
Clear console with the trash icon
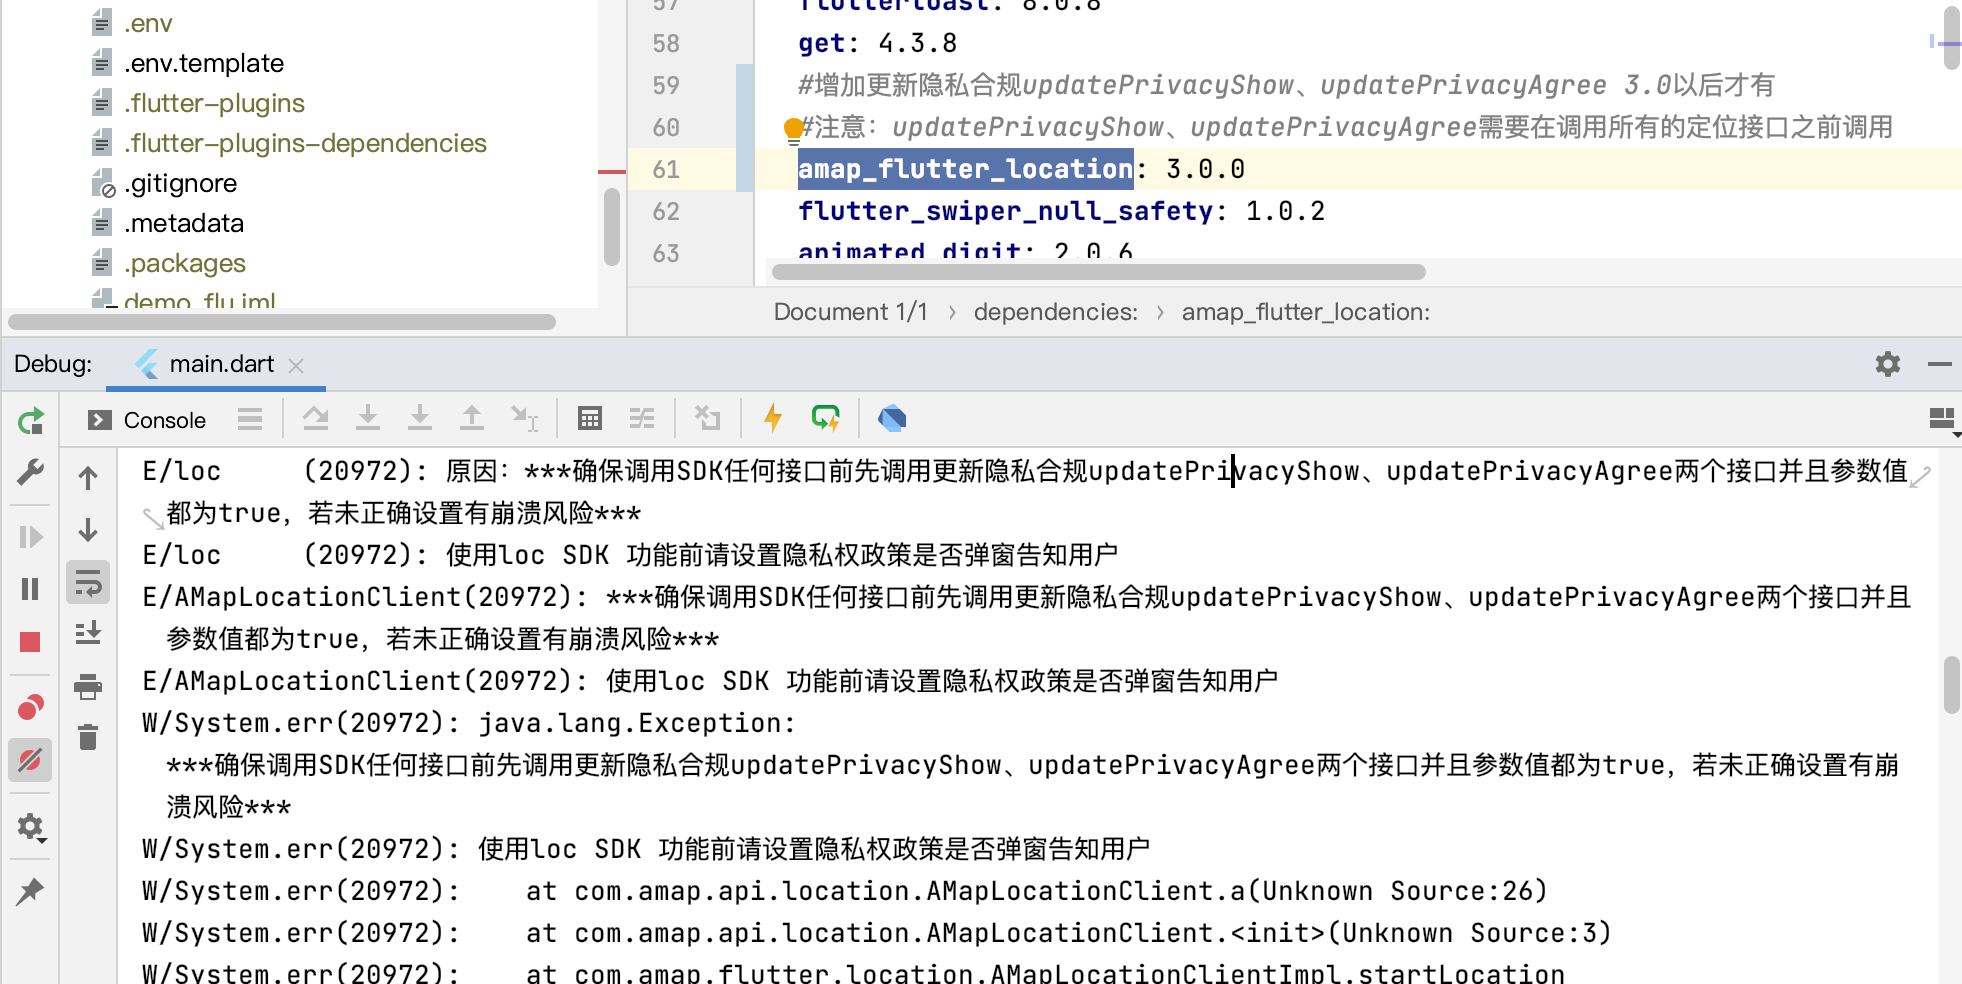click(88, 738)
